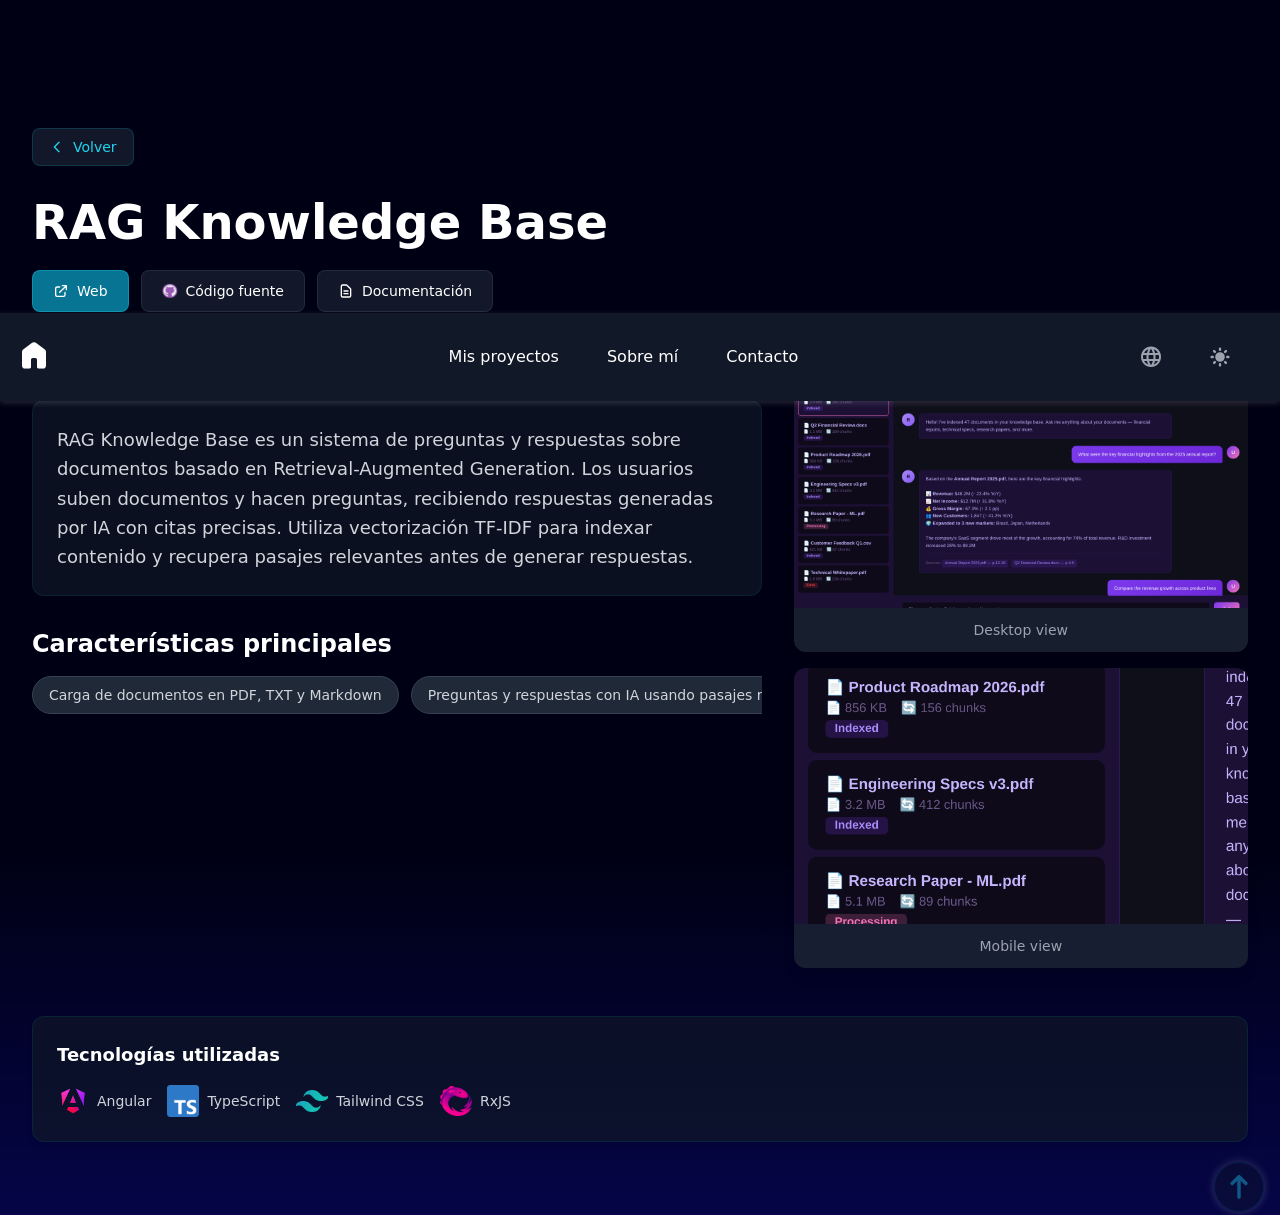Click the GitHub icon in Código fuente
This screenshot has height=1215, width=1280.
[170, 291]
